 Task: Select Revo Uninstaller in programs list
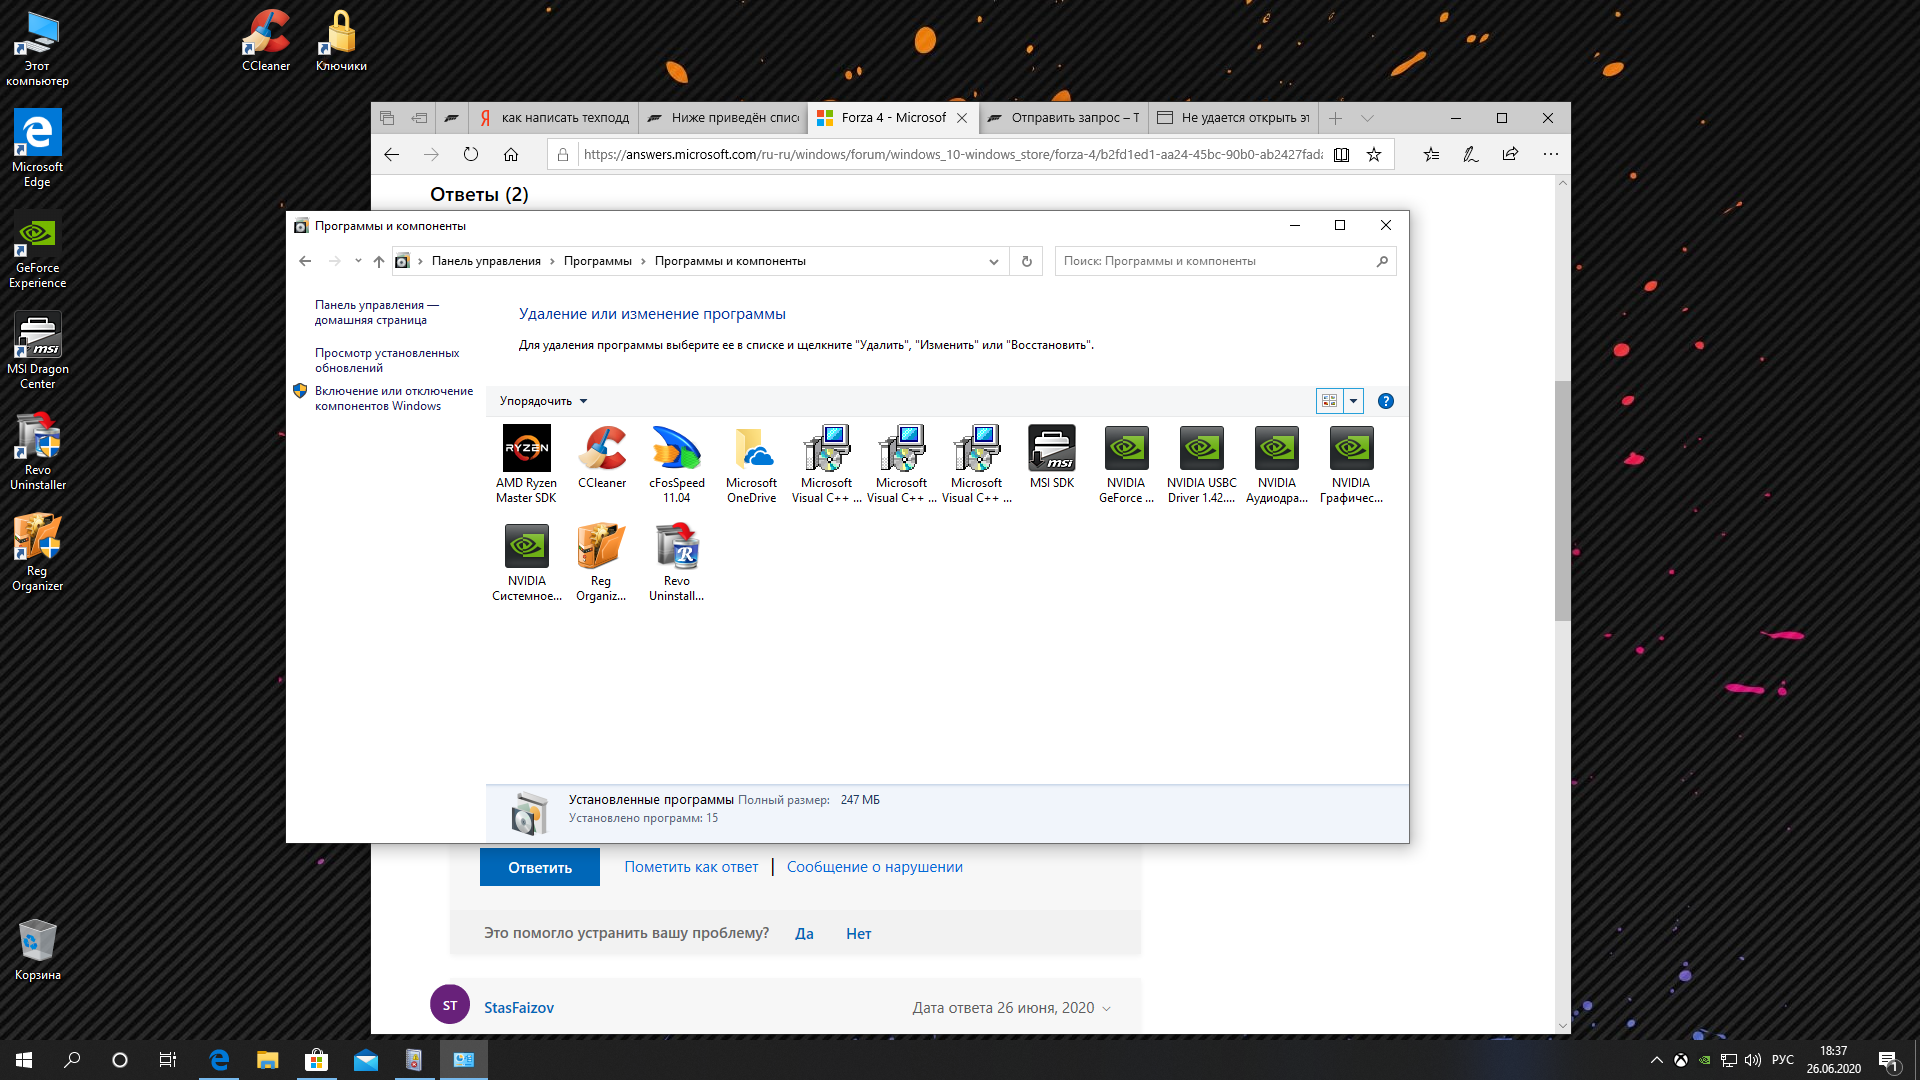click(677, 562)
